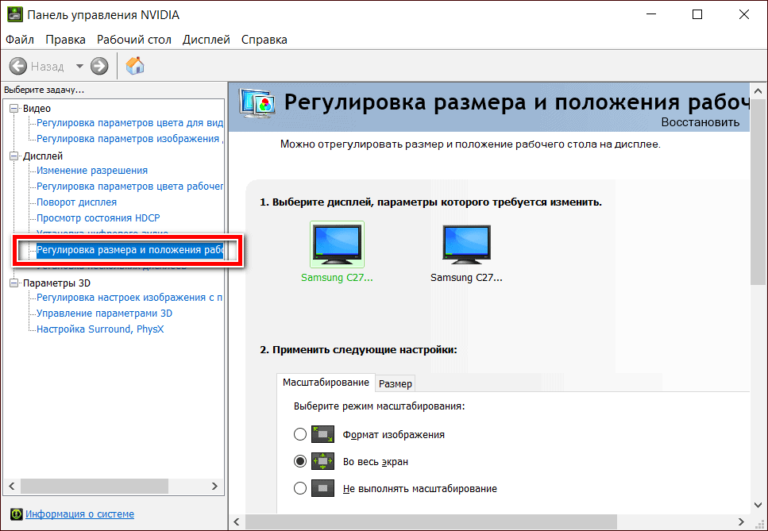This screenshot has width=768, height=531.
Task: Open the 'Правка' menu
Action: (x=65, y=40)
